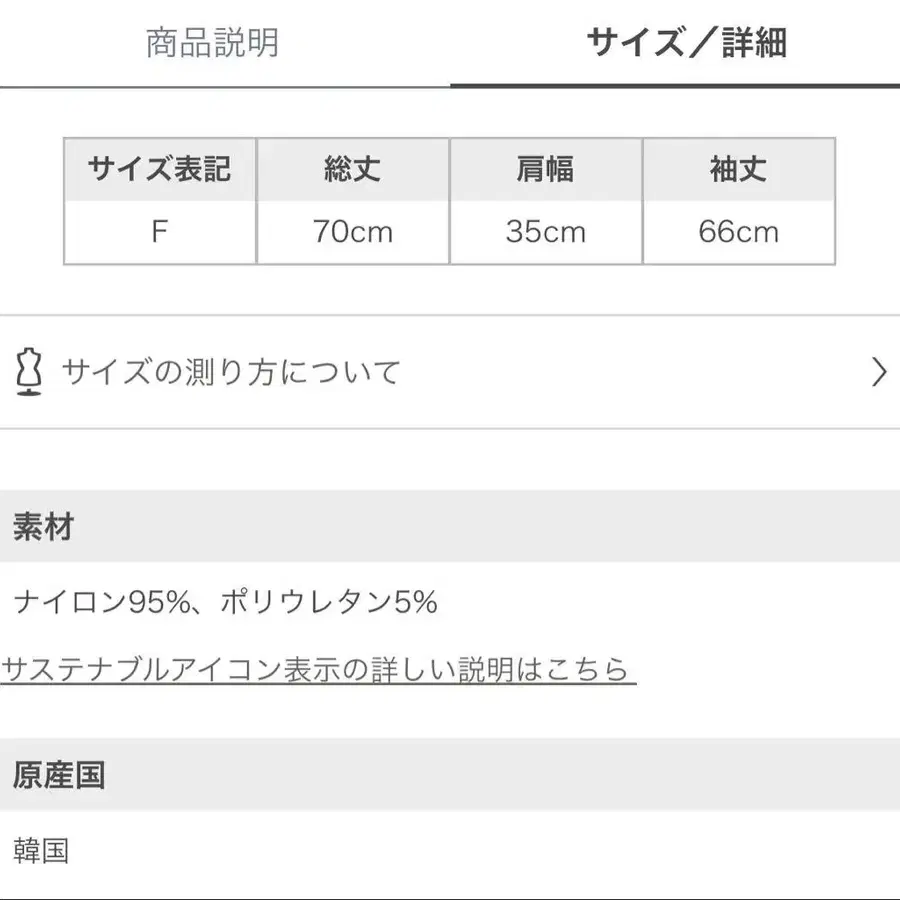900x900 pixels.
Task: Click the 袖丈 column header
Action: 738,170
